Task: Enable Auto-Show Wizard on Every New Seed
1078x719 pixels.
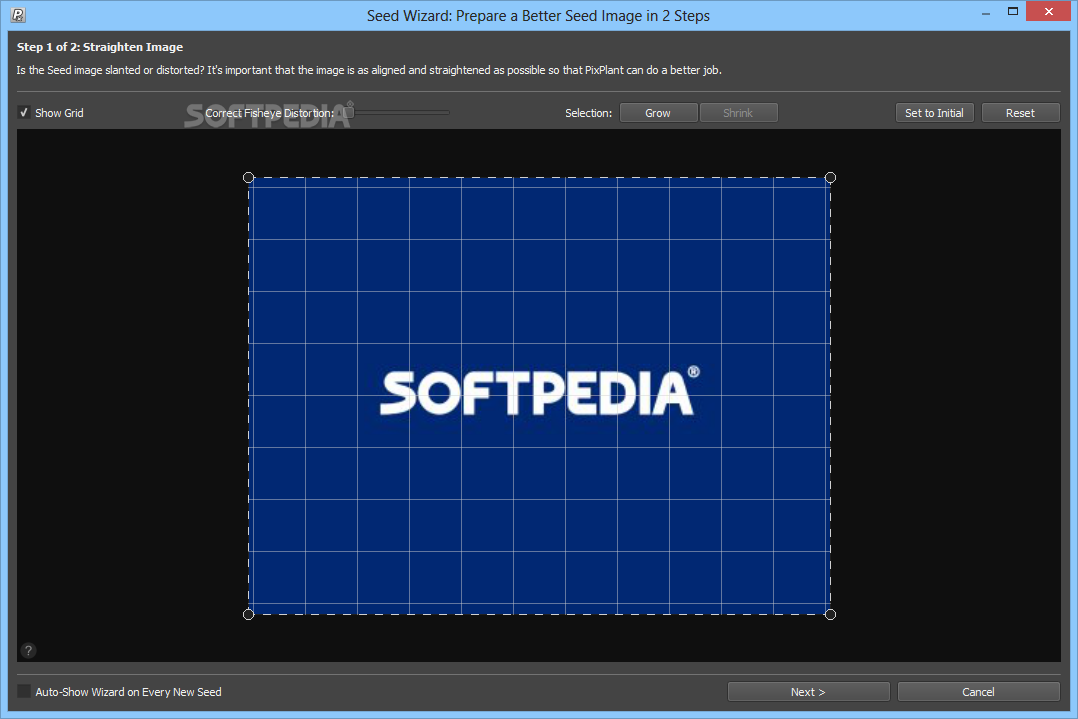Action: 24,692
